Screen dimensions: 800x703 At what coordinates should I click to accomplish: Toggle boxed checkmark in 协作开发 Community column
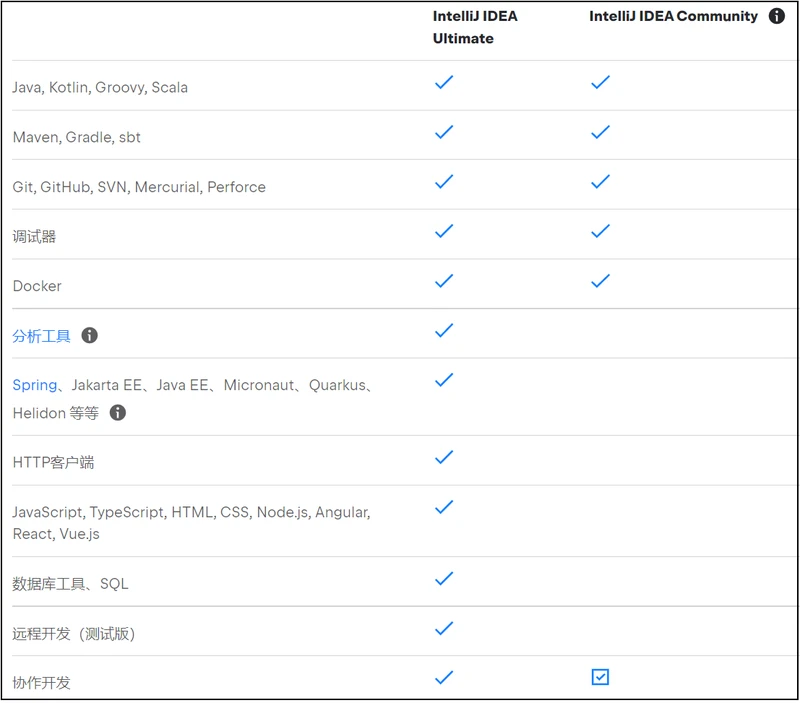(x=600, y=677)
